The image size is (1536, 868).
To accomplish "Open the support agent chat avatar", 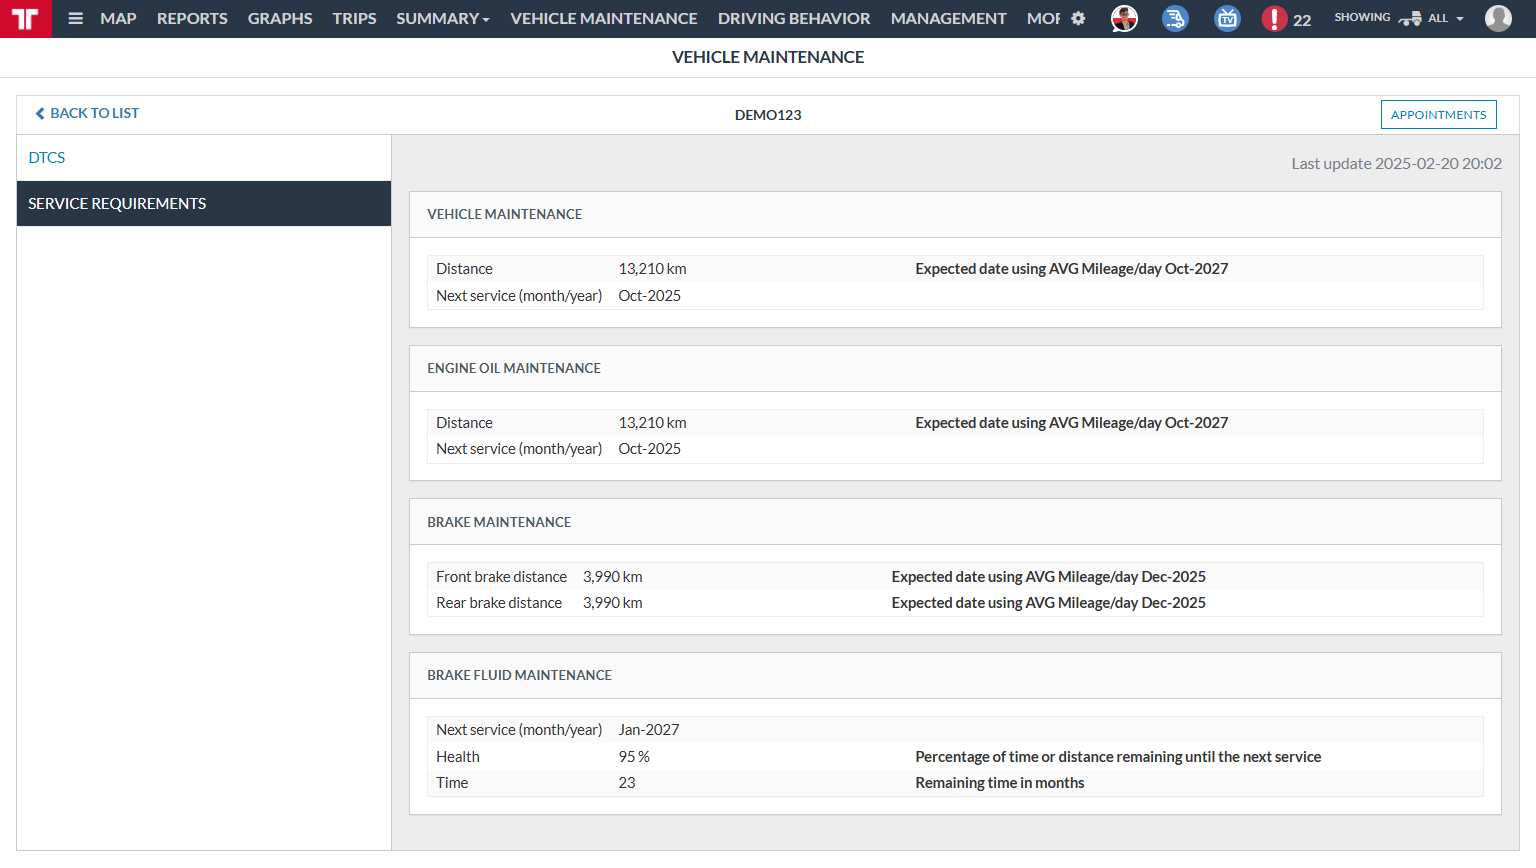I will coord(1124,19).
